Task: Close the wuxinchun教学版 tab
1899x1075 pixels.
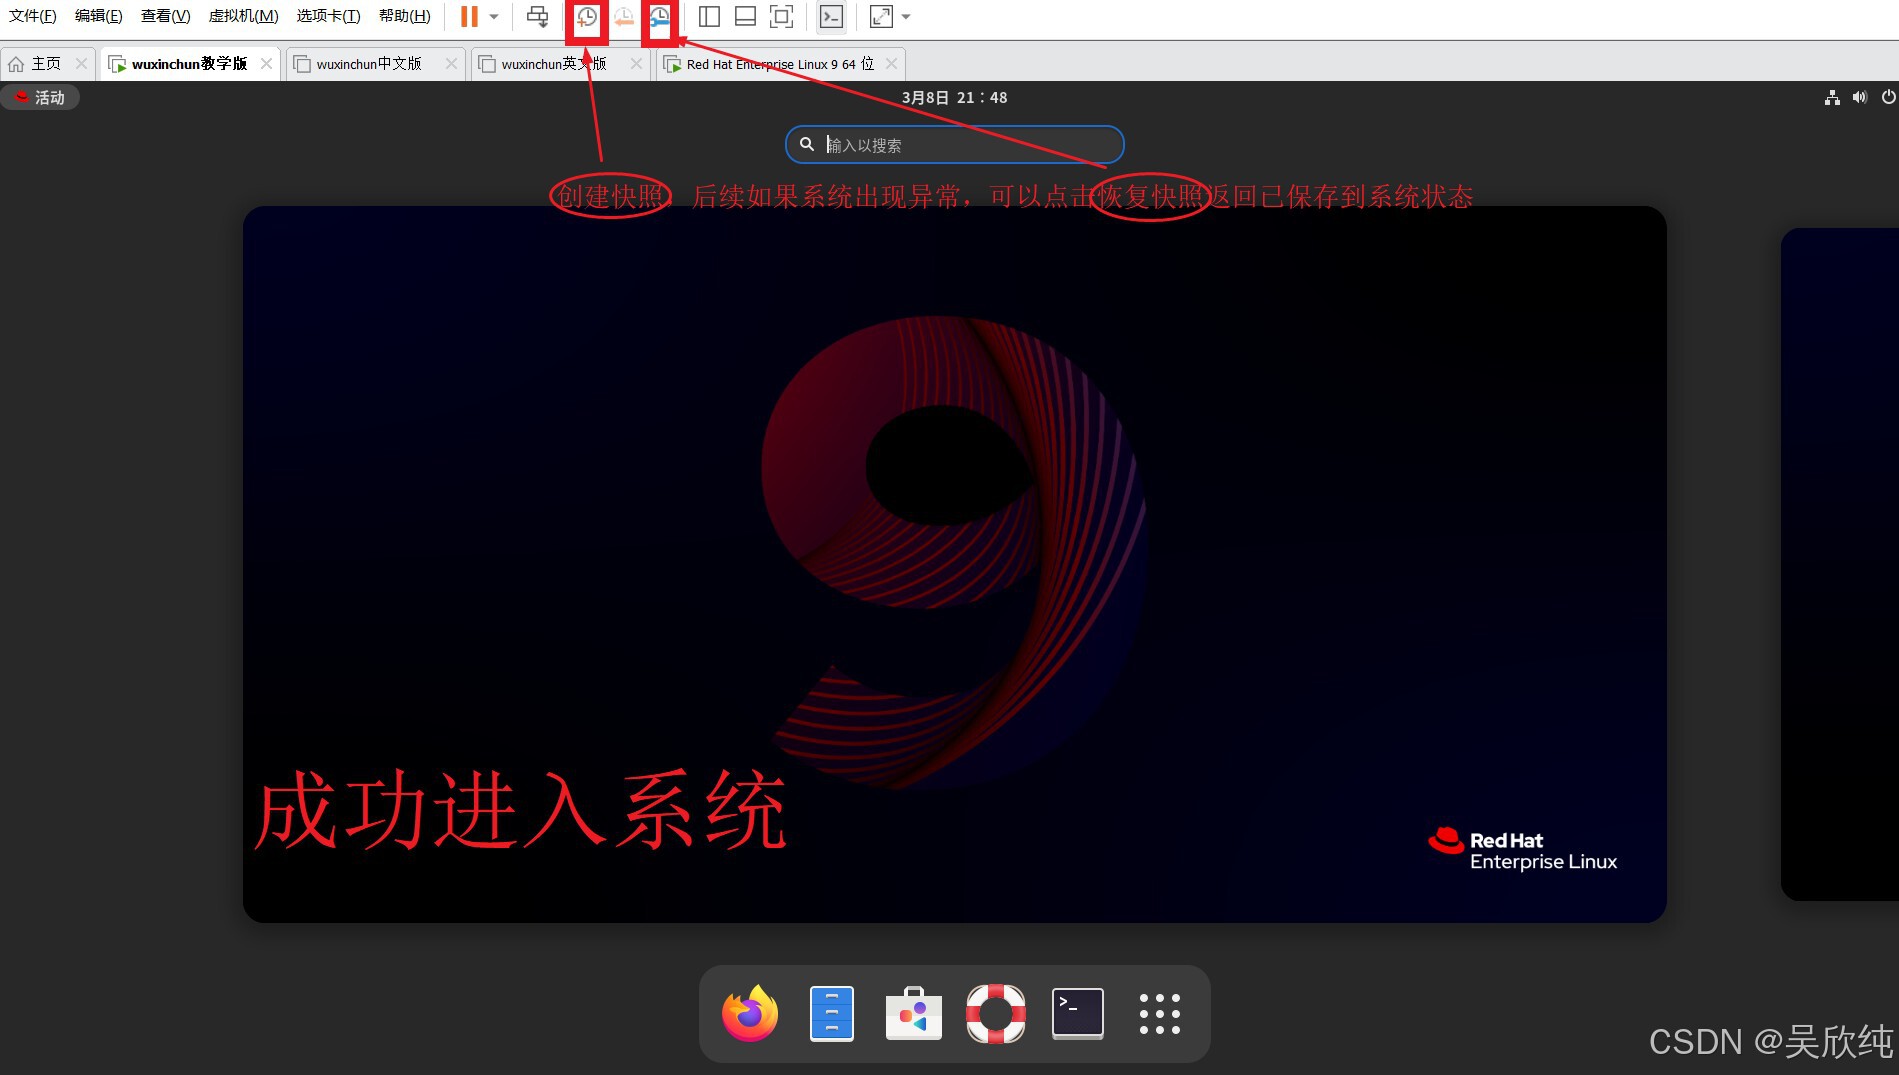Action: [x=266, y=64]
